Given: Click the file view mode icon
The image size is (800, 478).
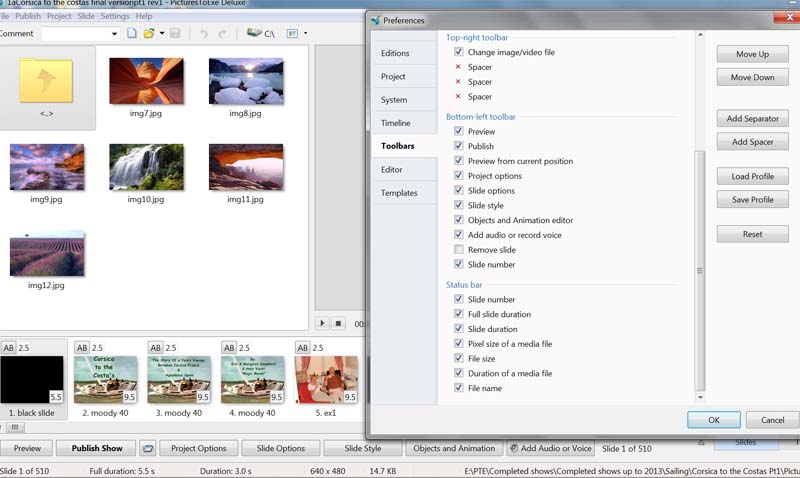Looking at the screenshot, I should pyautogui.click(x=292, y=34).
